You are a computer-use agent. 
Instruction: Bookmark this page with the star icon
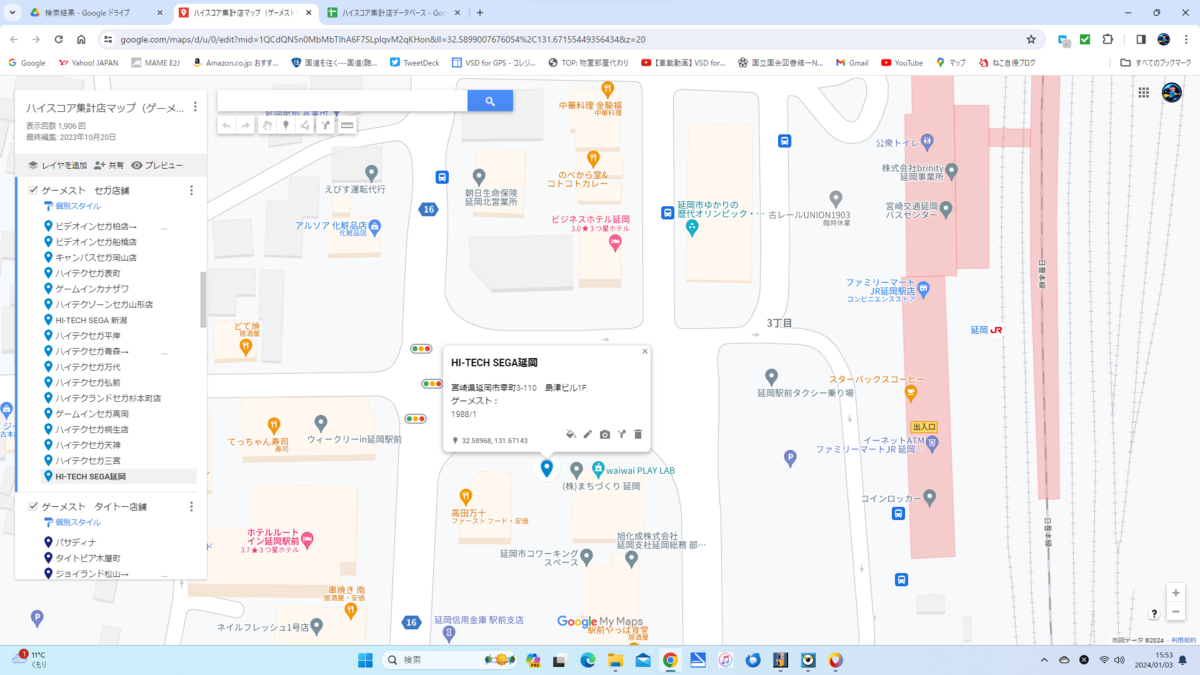click(1031, 39)
